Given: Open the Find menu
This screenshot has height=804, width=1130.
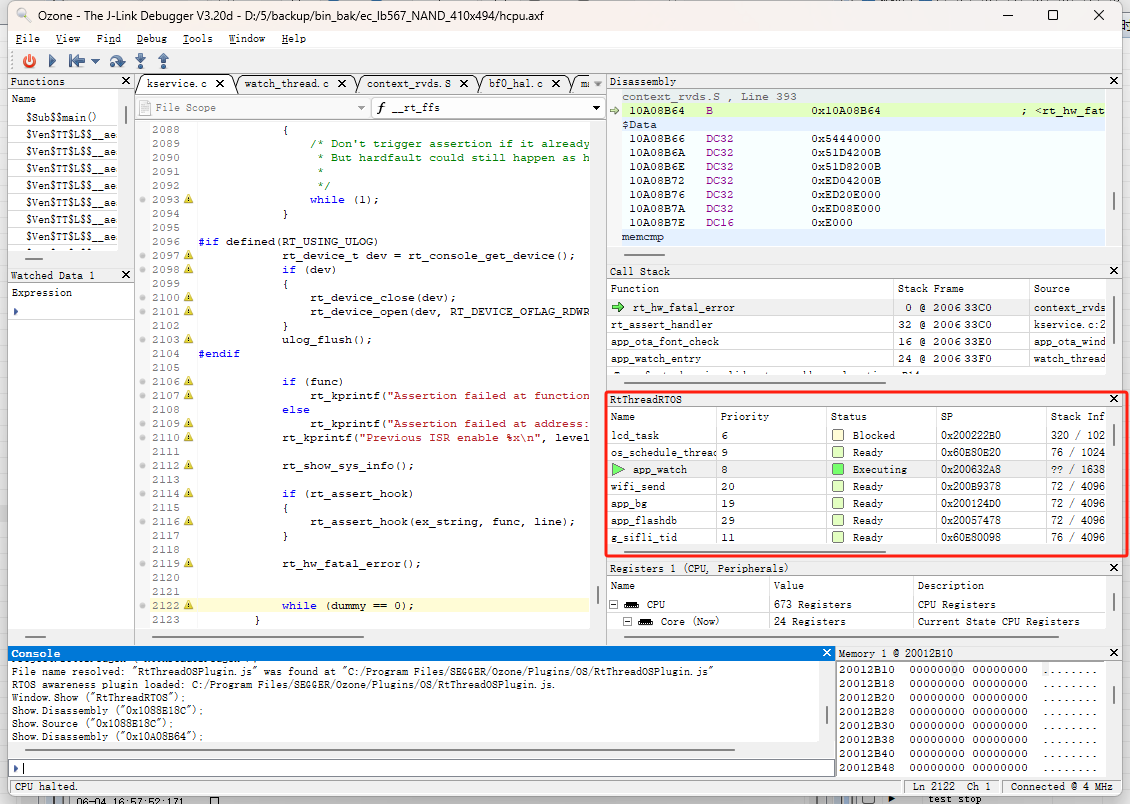Looking at the screenshot, I should [x=109, y=39].
